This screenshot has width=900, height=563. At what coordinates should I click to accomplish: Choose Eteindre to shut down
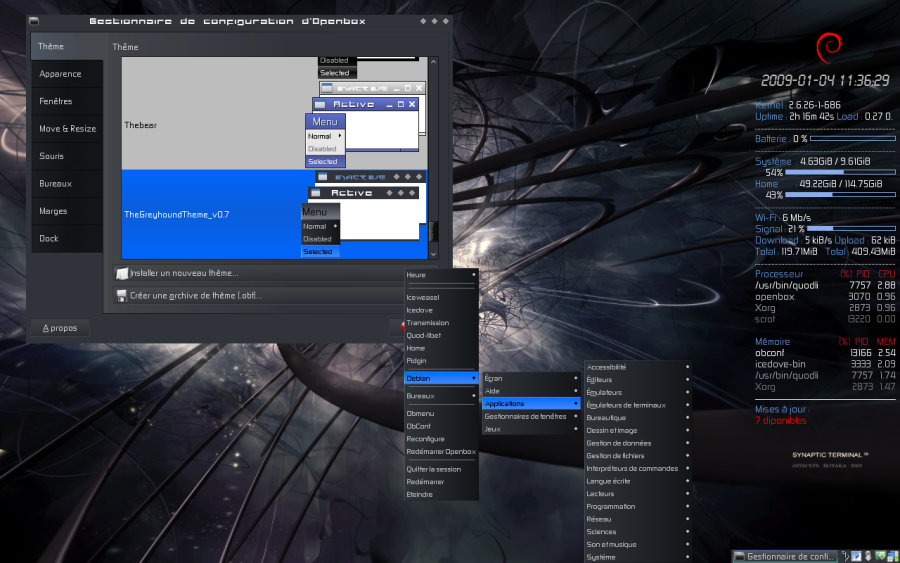tap(441, 494)
